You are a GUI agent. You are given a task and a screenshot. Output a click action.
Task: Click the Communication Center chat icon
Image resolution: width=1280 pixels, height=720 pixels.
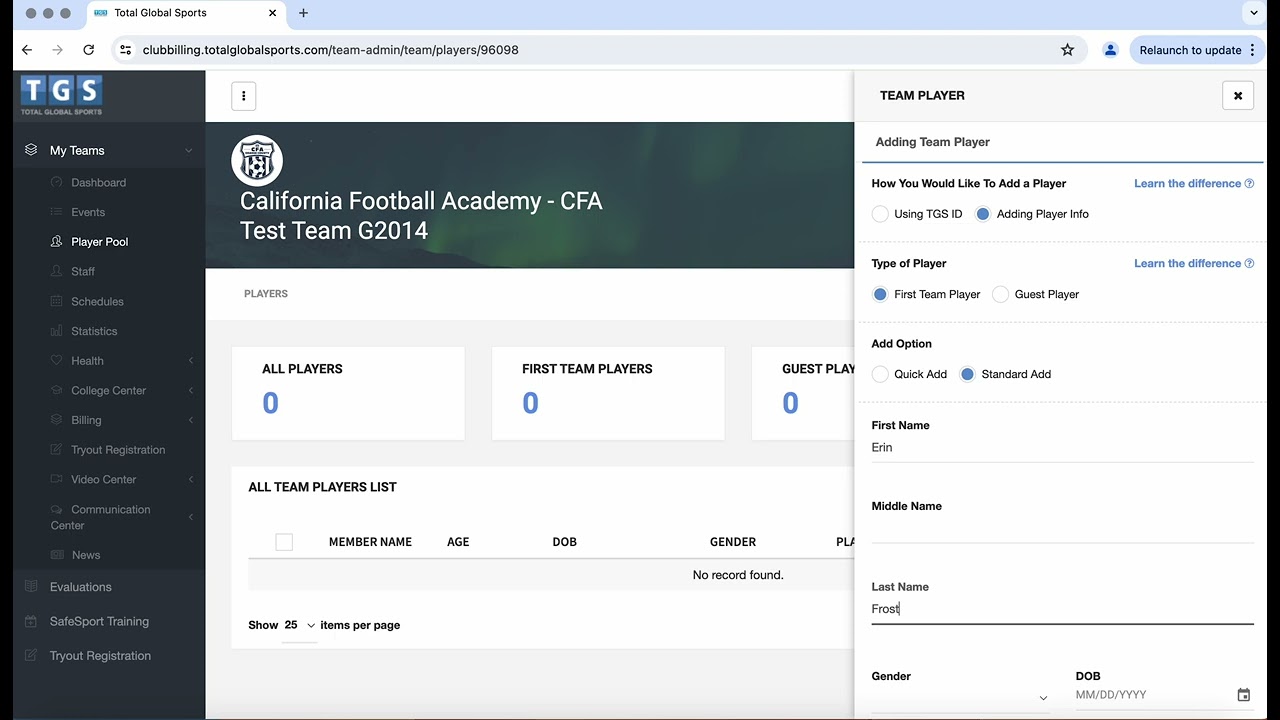(x=56, y=509)
